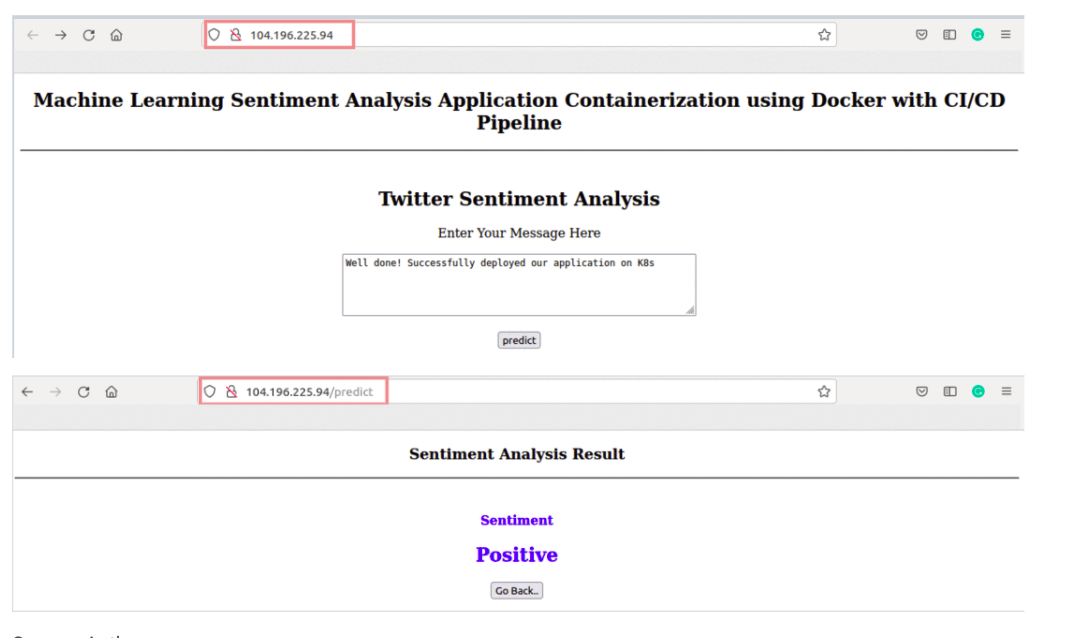Reload the Twitter Sentiment Analysis input page
Screen dimensions: 1076x638
(88, 35)
